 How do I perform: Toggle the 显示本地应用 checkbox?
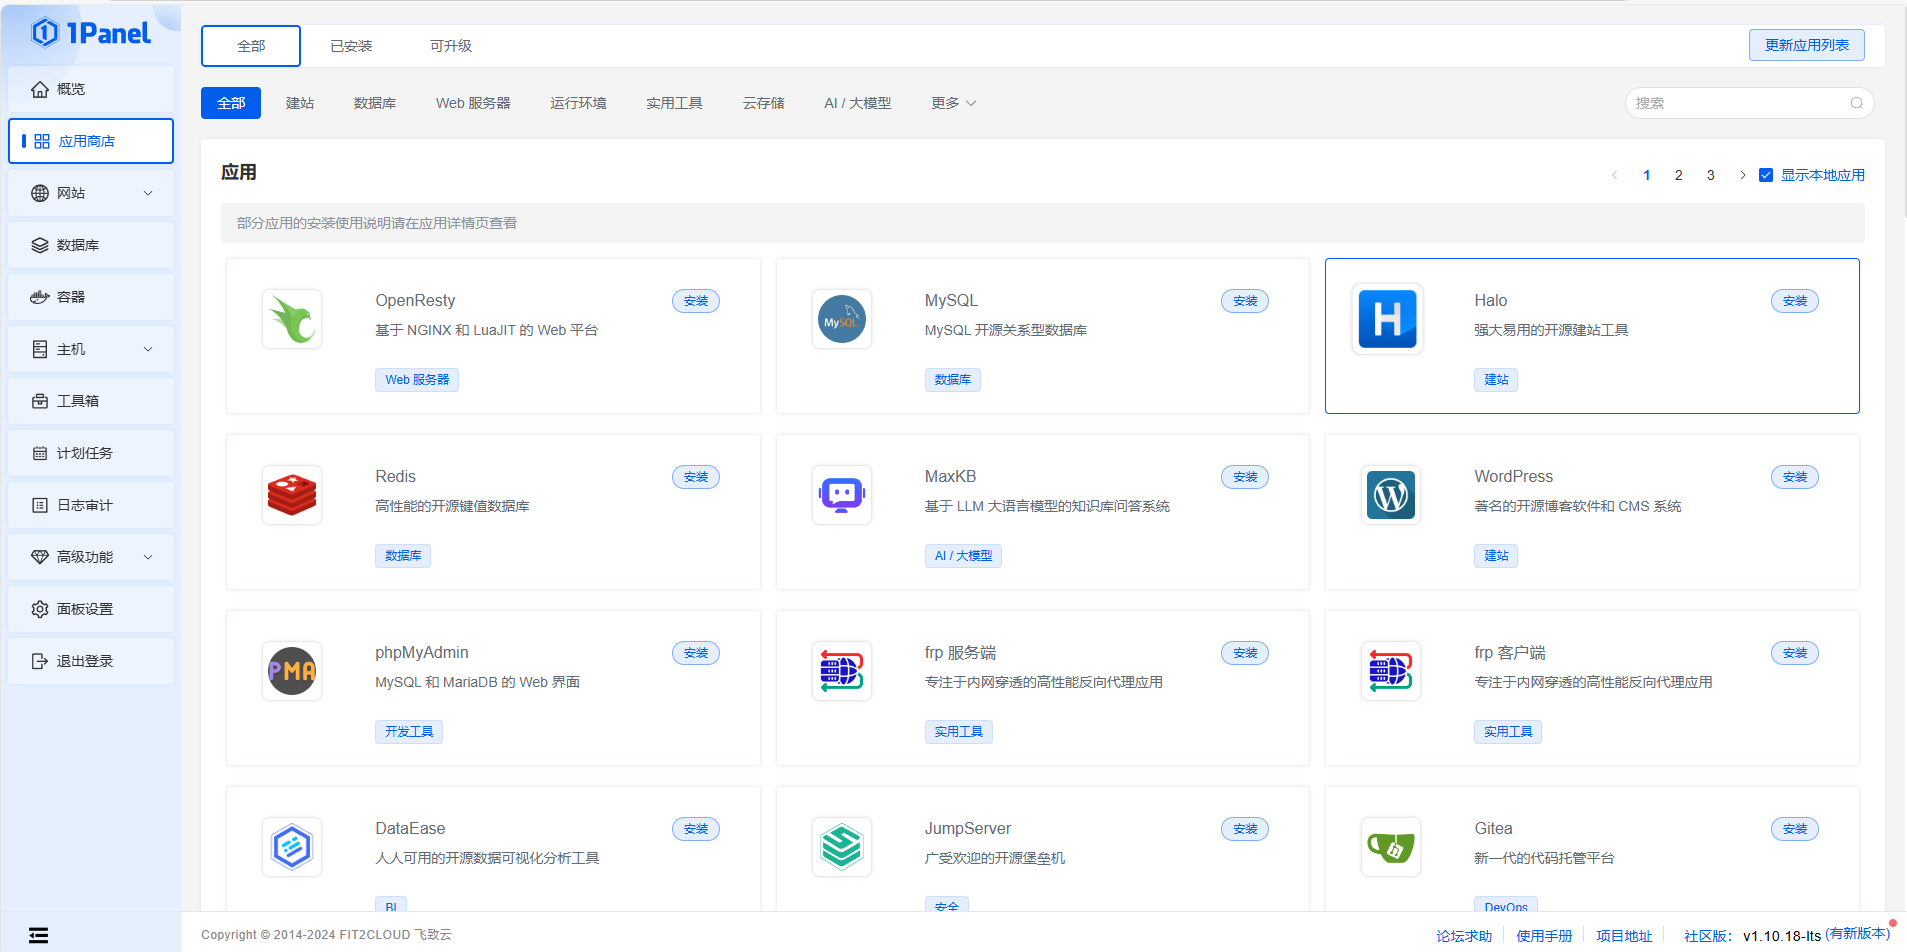click(x=1766, y=175)
